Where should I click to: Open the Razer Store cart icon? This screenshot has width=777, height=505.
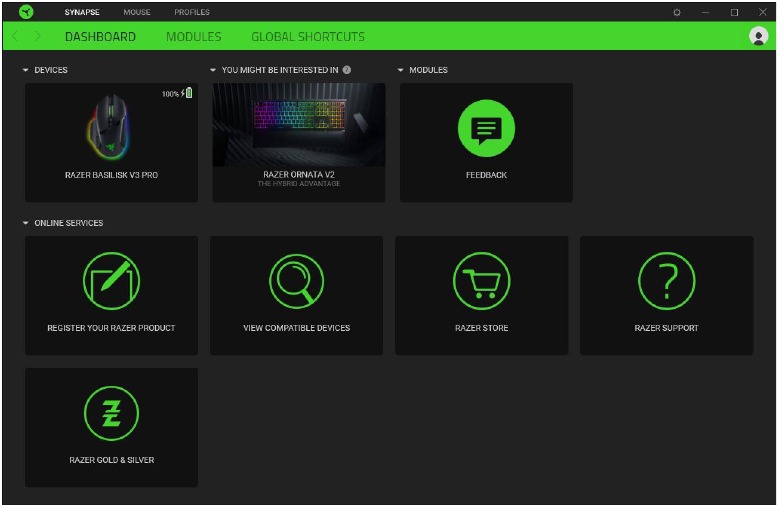(481, 281)
